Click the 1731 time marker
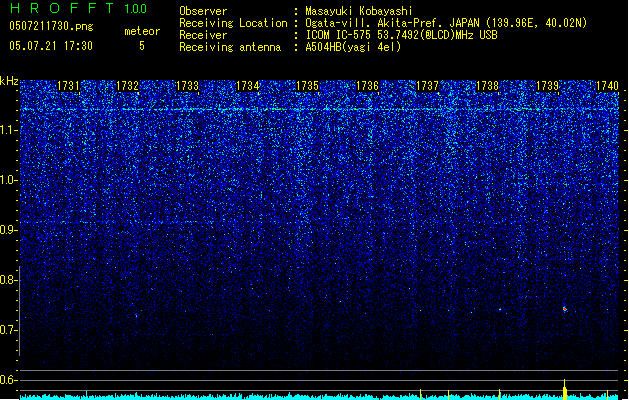 68,86
